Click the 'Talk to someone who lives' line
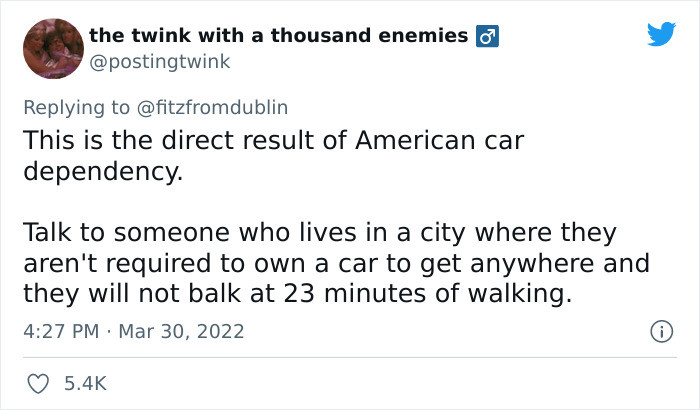Image resolution: width=700 pixels, height=410 pixels. click(320, 233)
